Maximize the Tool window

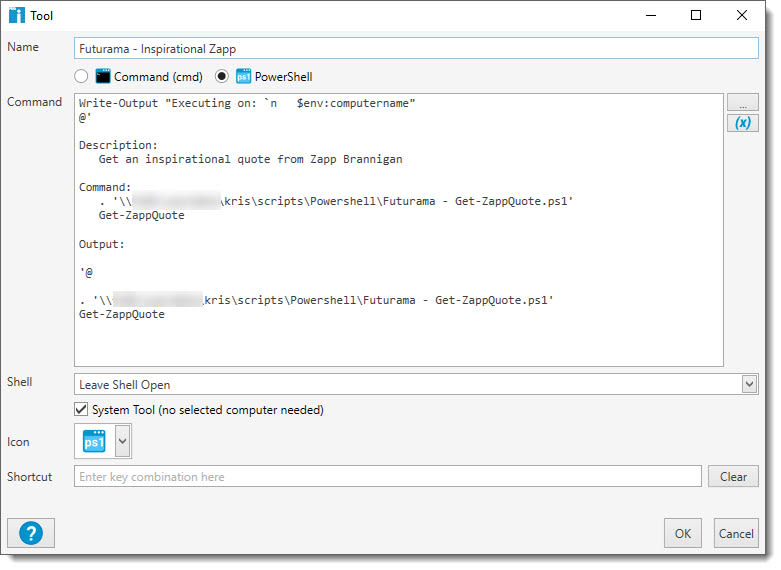pyautogui.click(x=696, y=15)
